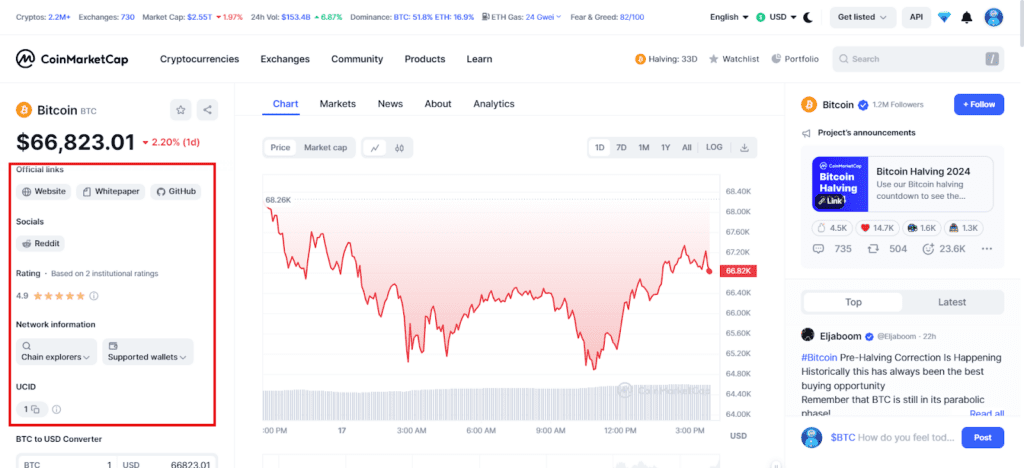Switch to the Analytics tab
The width and height of the screenshot is (1024, 468).
coord(494,104)
